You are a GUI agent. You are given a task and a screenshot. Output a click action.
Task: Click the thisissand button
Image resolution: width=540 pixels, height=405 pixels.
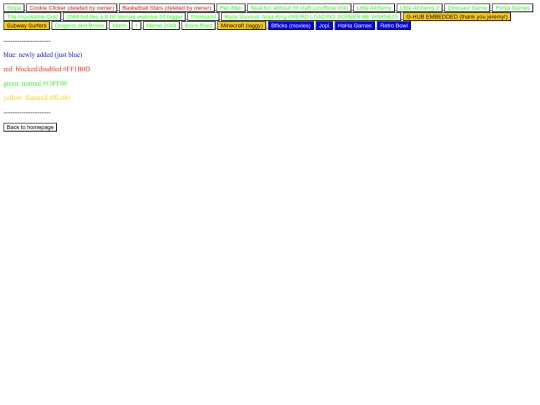[x=203, y=17]
